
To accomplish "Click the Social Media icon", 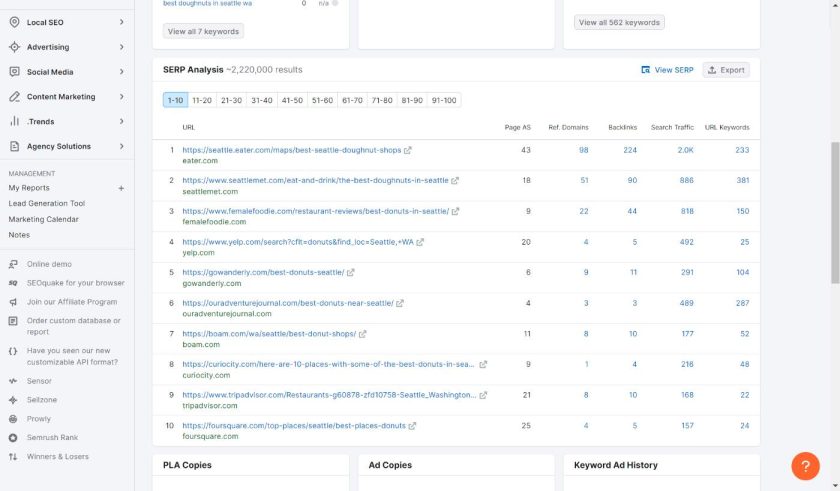I will coord(14,72).
